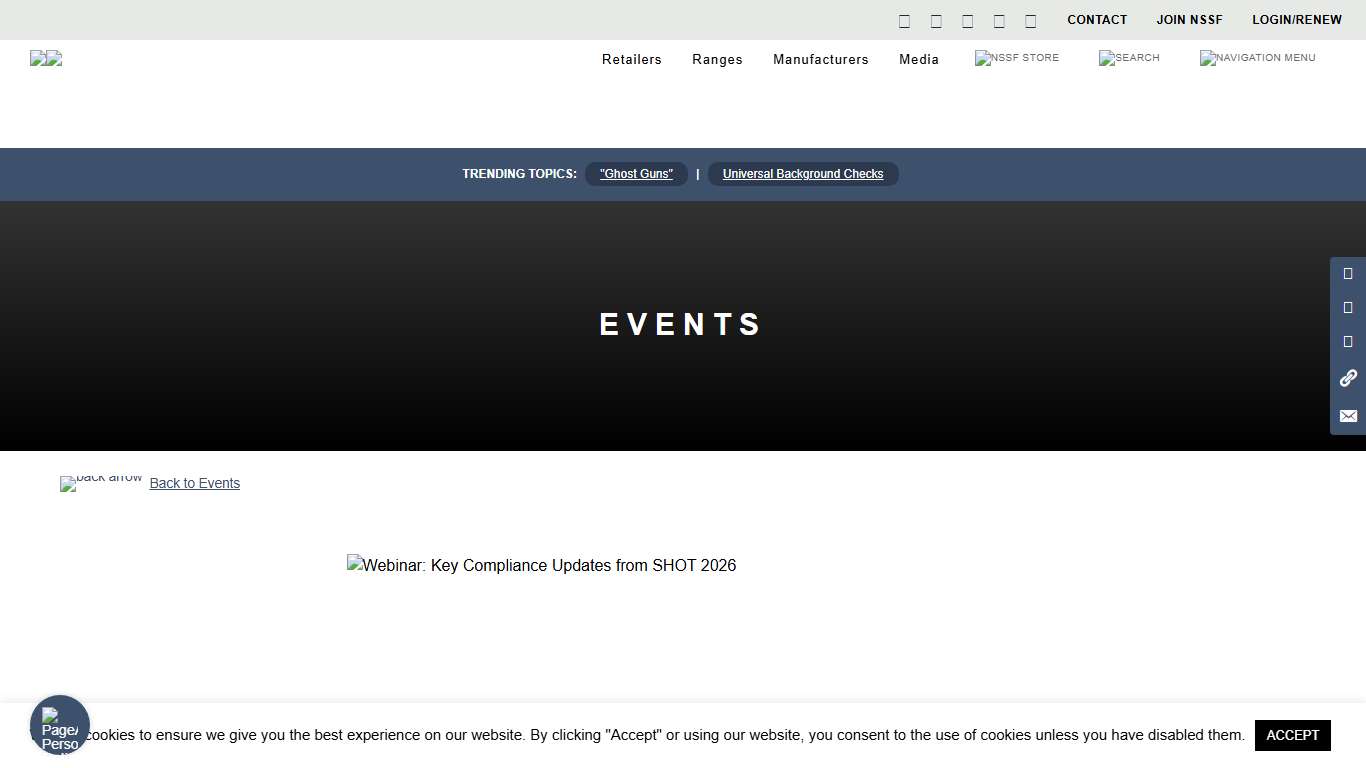Click the CONTACT link in the header
Image resolution: width=1366 pixels, height=768 pixels.
(1097, 19)
